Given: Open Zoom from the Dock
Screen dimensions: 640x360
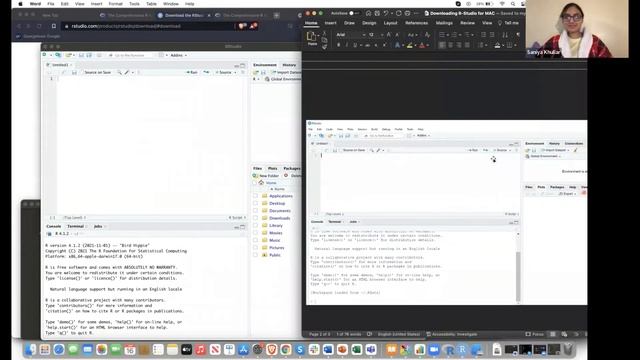Looking at the screenshot, I should pyautogui.click(x=434, y=350).
